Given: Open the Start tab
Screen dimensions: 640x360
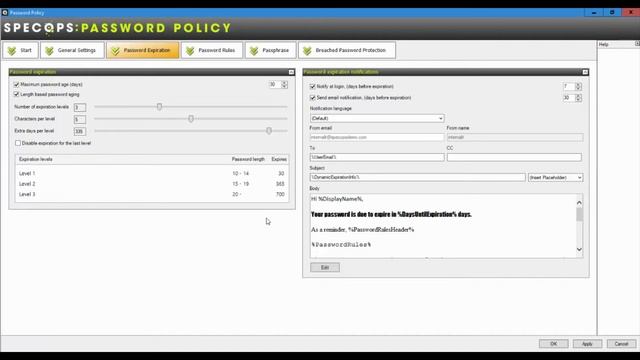Looking at the screenshot, I should click(x=20, y=50).
